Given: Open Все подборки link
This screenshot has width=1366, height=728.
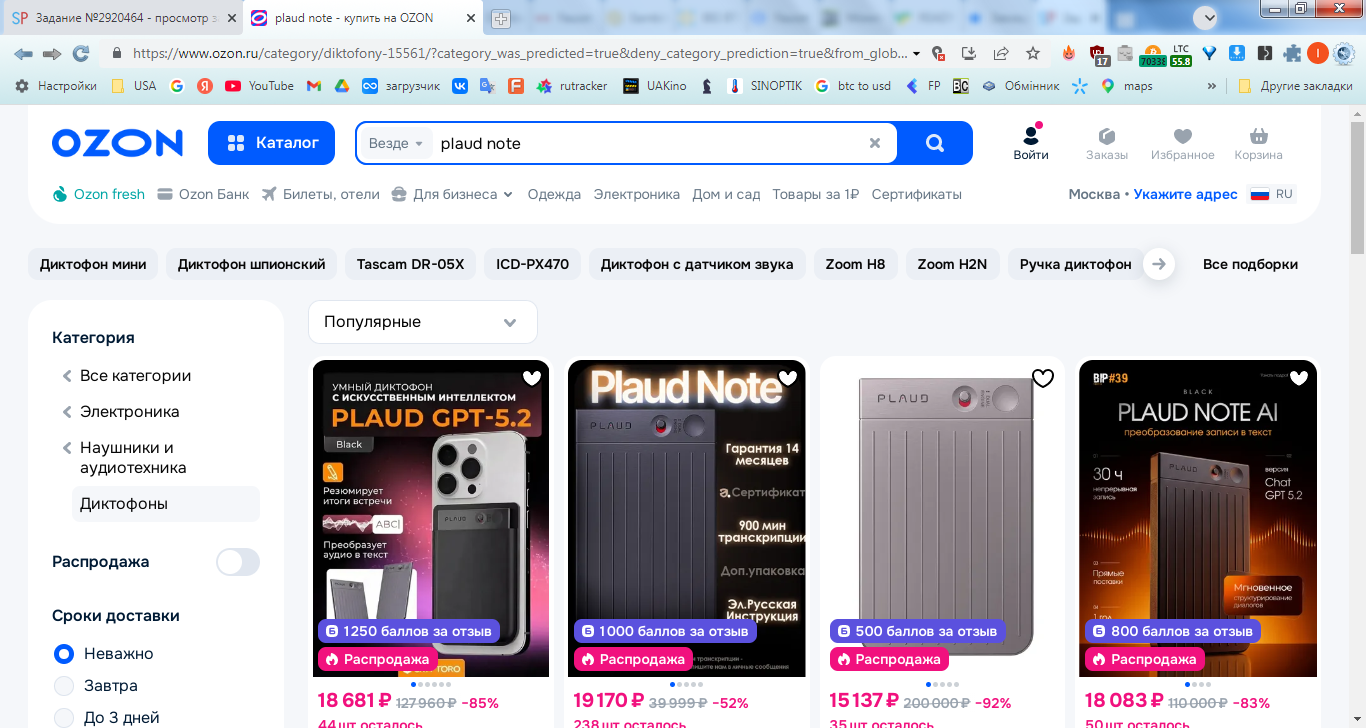Looking at the screenshot, I should click(x=1251, y=264).
